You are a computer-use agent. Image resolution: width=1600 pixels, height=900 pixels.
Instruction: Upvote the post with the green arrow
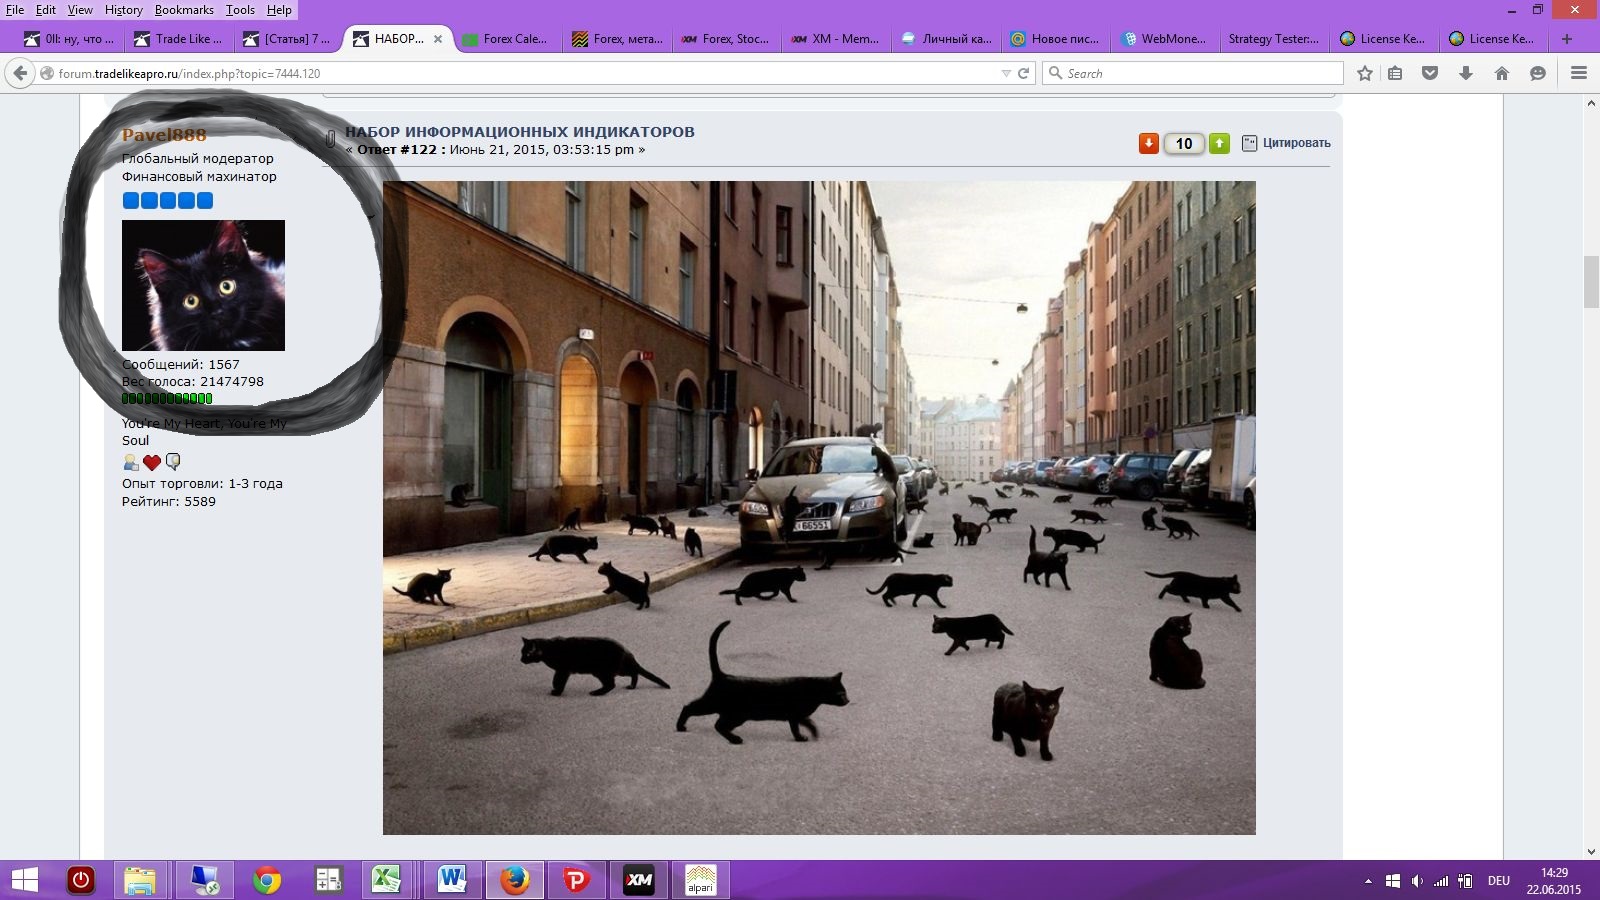[x=1219, y=143]
